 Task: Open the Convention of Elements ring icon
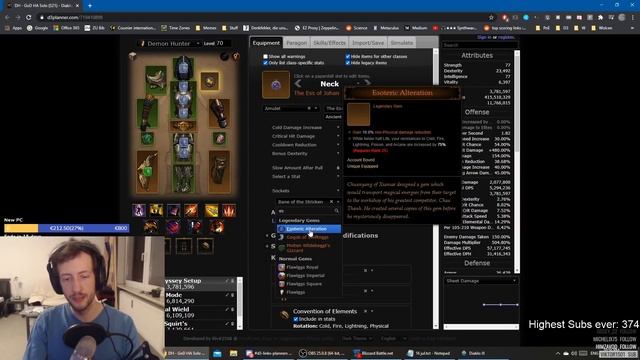(x=284, y=315)
